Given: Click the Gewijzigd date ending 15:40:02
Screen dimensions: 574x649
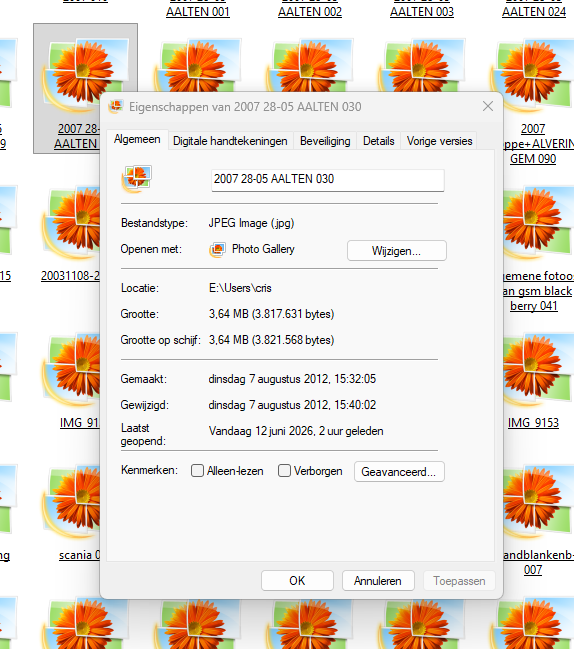Looking at the screenshot, I should [292, 405].
